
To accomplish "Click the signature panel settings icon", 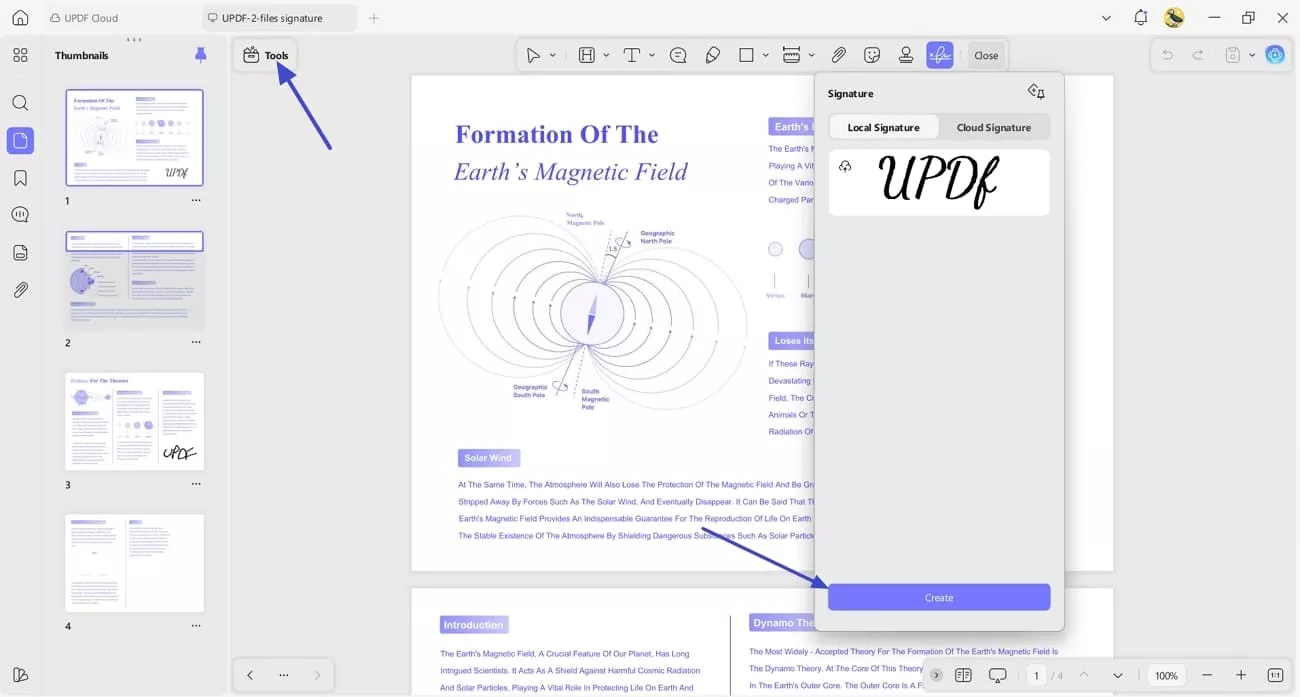I will coord(1036,92).
